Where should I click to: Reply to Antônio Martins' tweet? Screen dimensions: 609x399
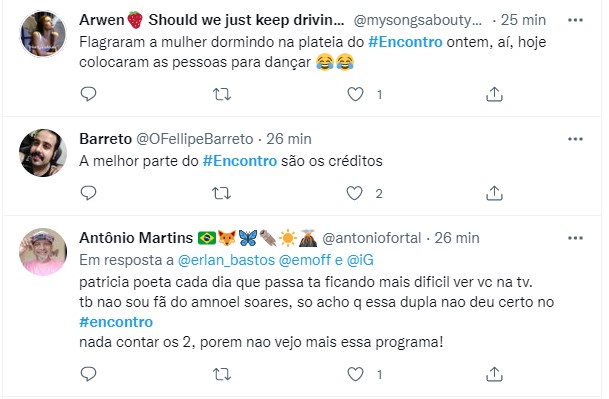click(x=88, y=374)
